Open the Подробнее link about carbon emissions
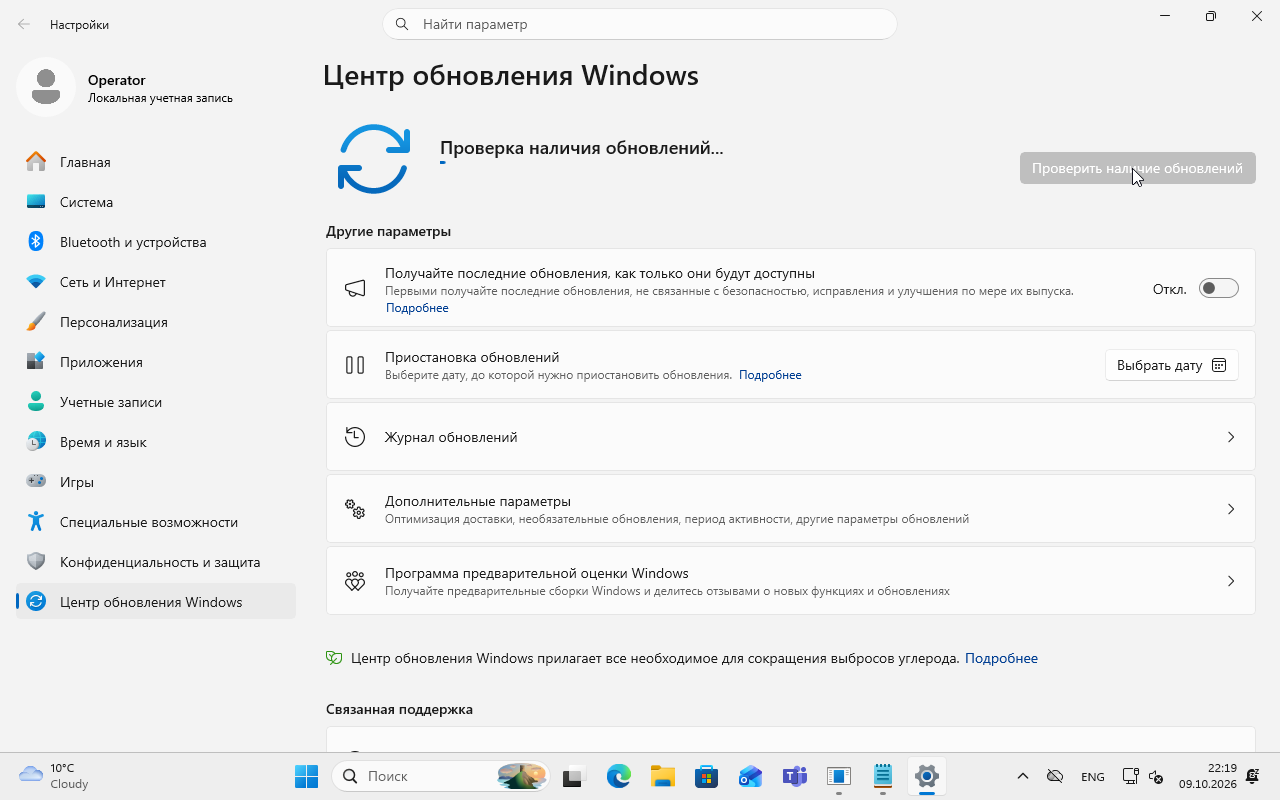This screenshot has width=1280, height=800. [x=1001, y=658]
